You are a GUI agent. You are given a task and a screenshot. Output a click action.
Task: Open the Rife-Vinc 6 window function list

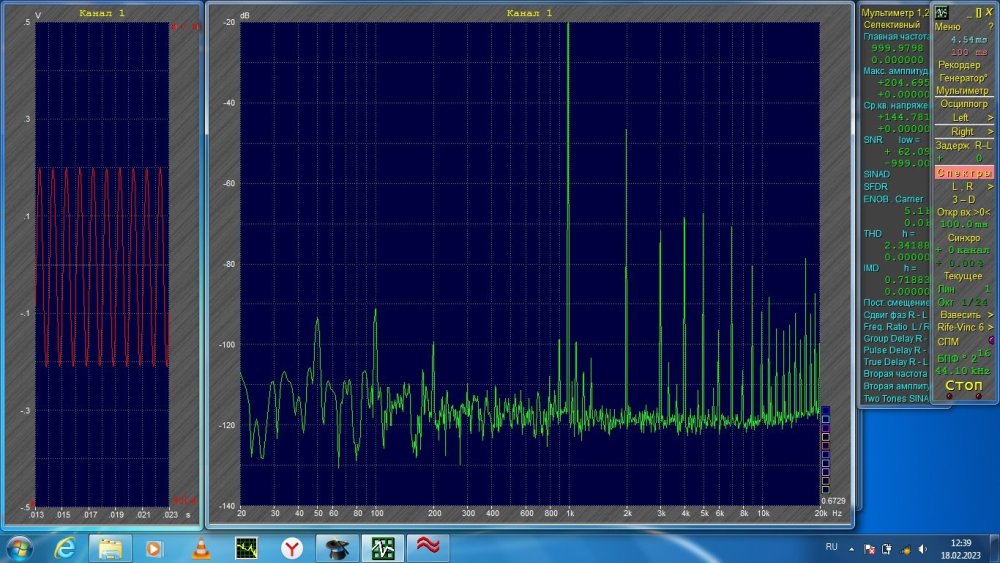coord(964,327)
